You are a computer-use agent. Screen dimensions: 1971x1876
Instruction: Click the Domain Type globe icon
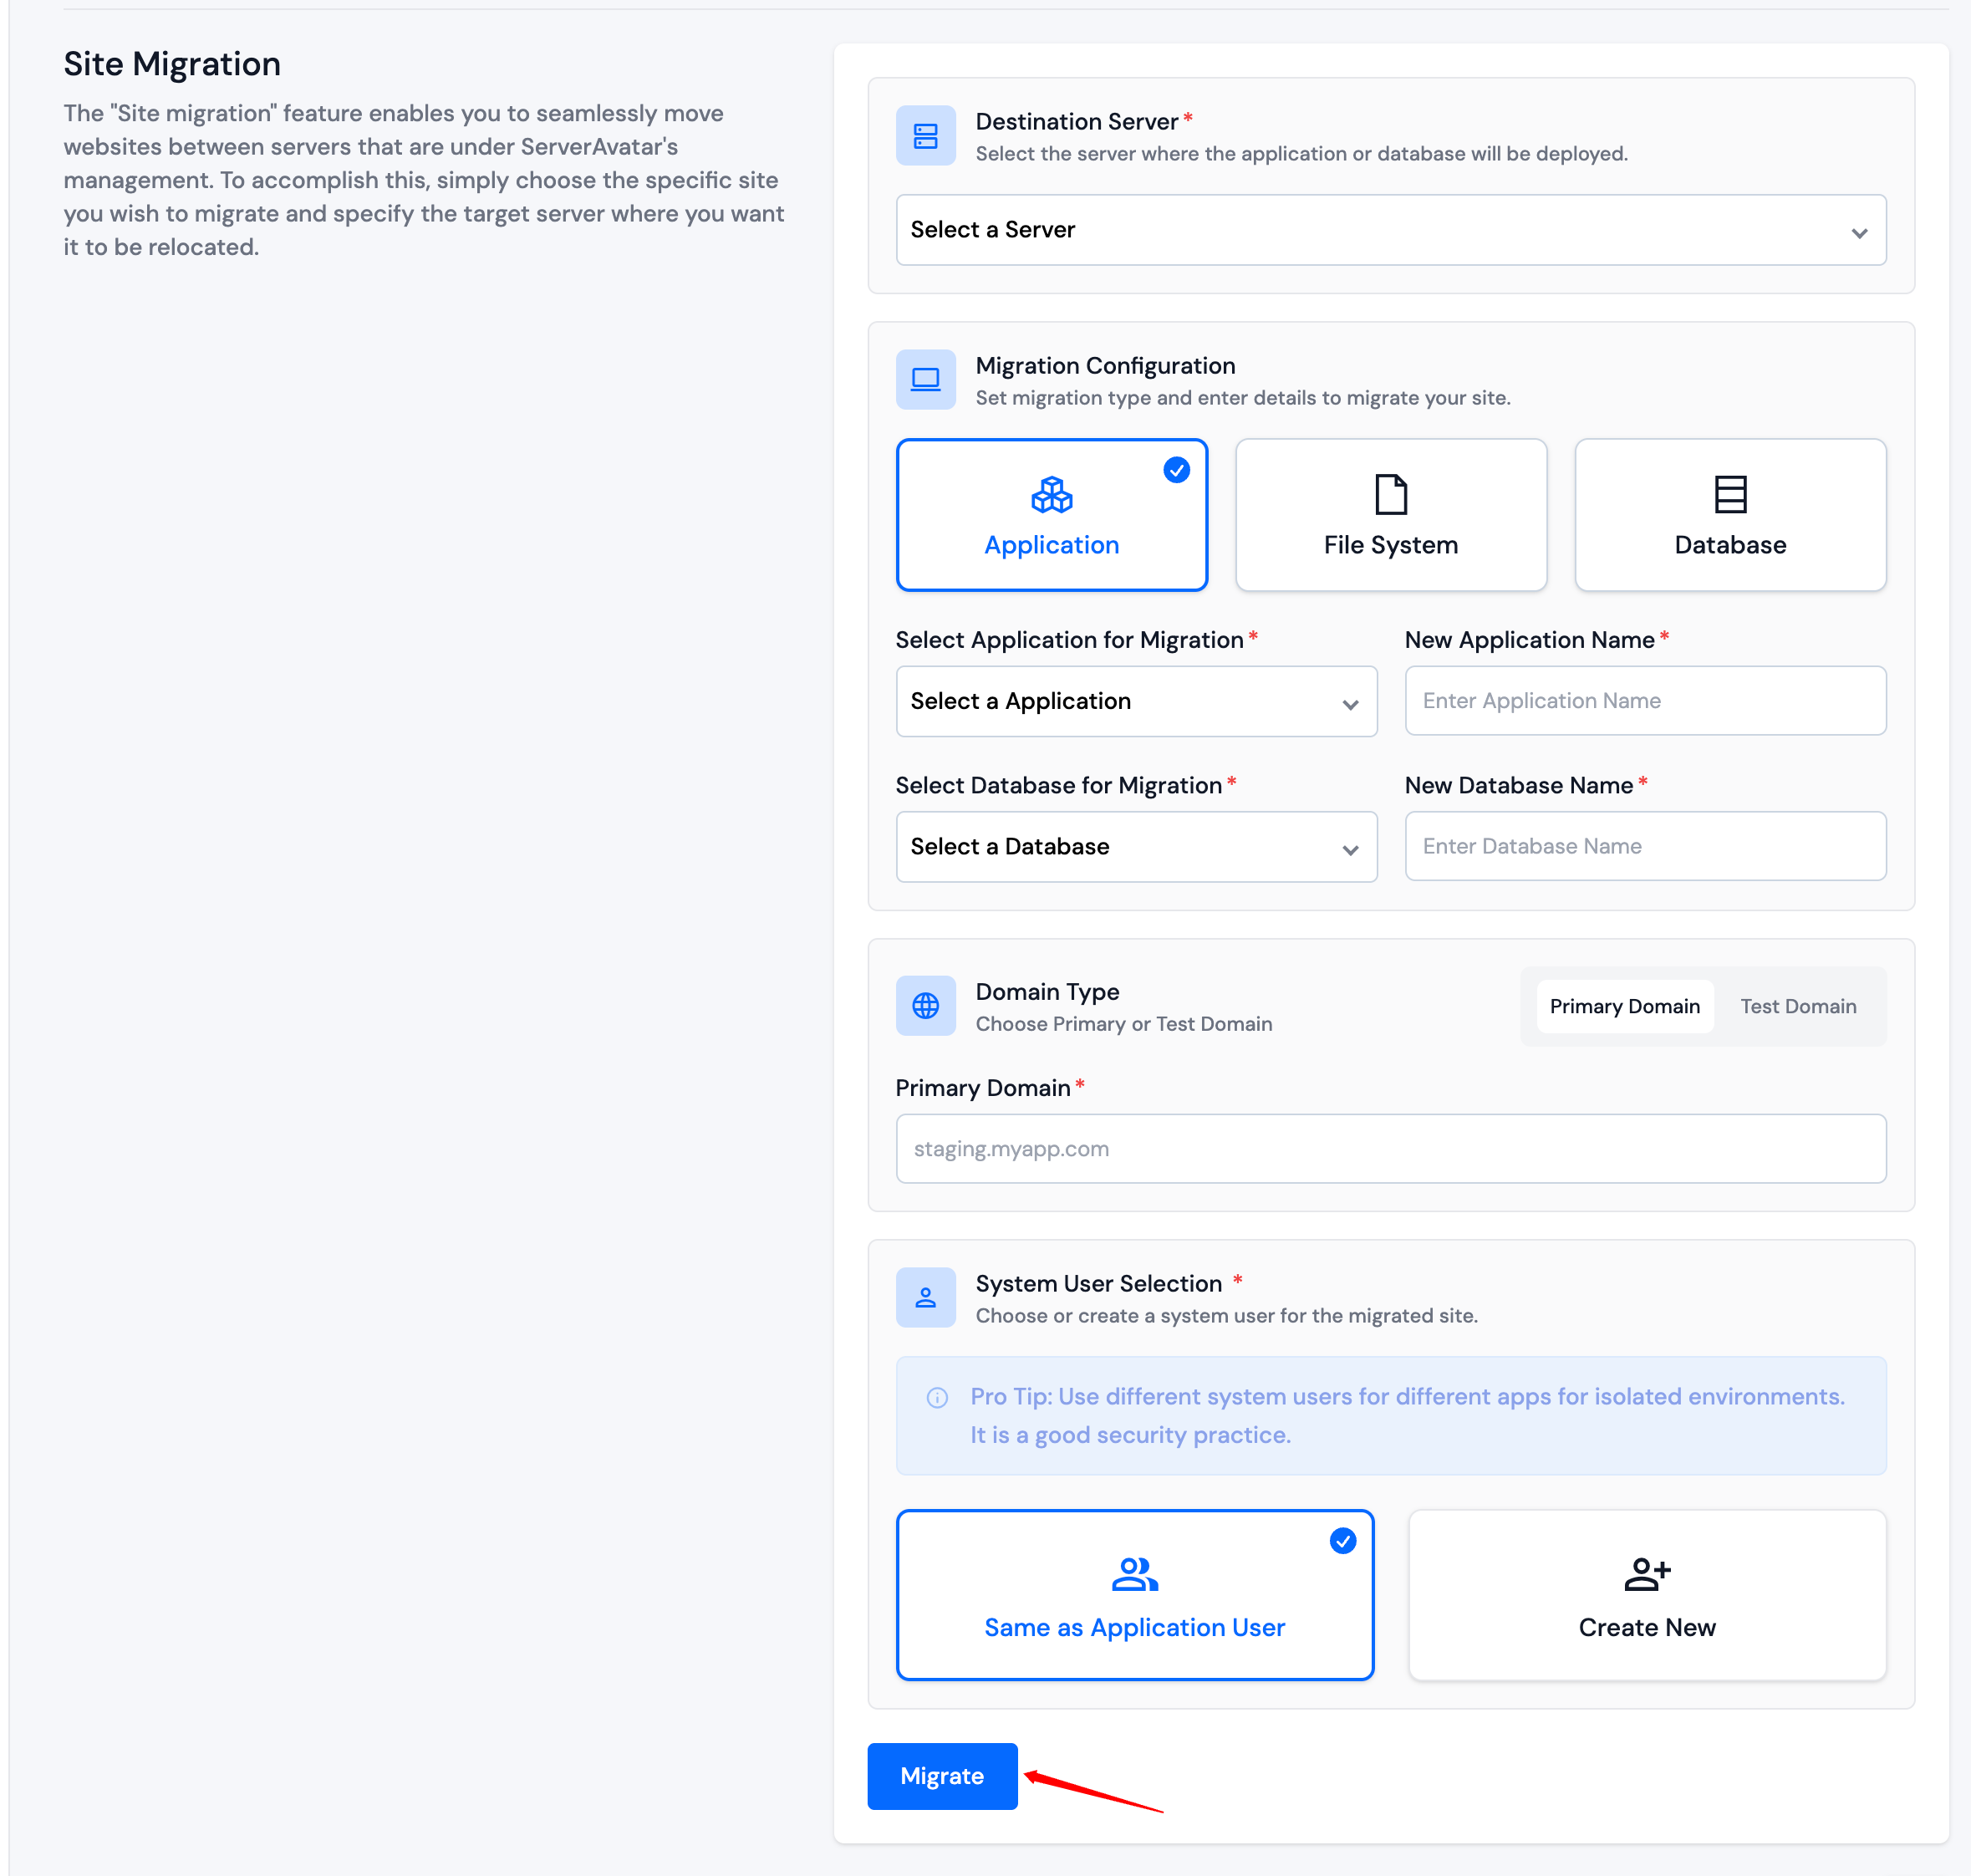pyautogui.click(x=925, y=1006)
